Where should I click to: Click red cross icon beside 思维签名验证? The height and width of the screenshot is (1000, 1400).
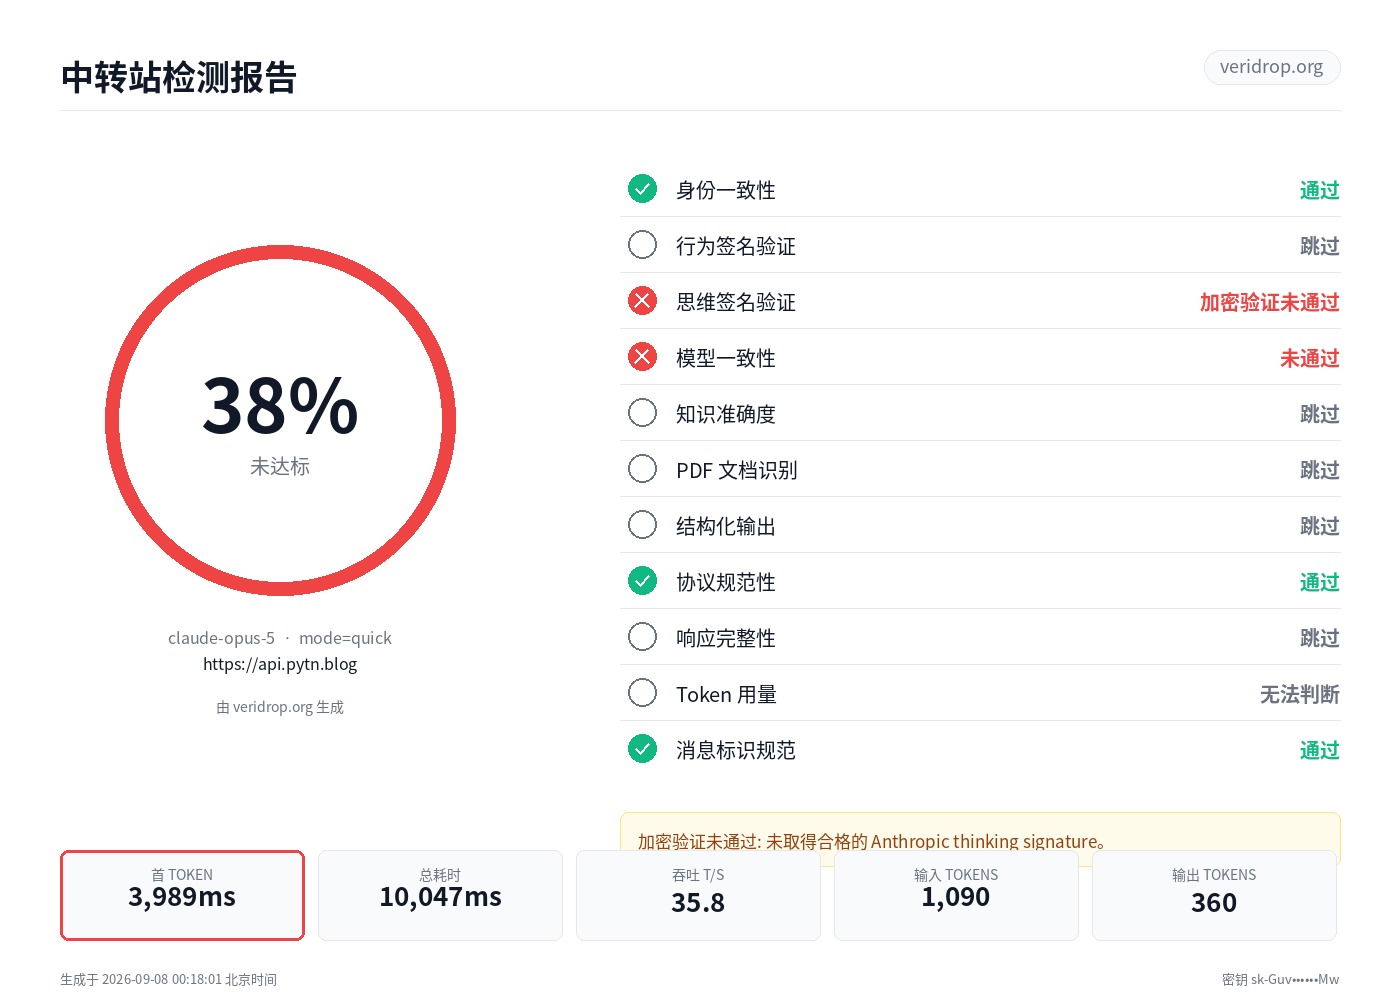(x=642, y=301)
